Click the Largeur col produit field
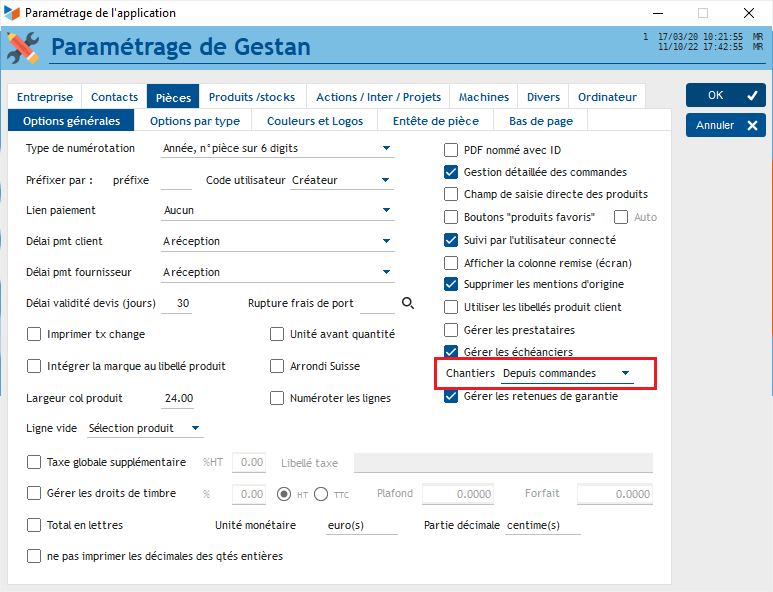Viewport: 773px width, 592px height. coord(178,398)
